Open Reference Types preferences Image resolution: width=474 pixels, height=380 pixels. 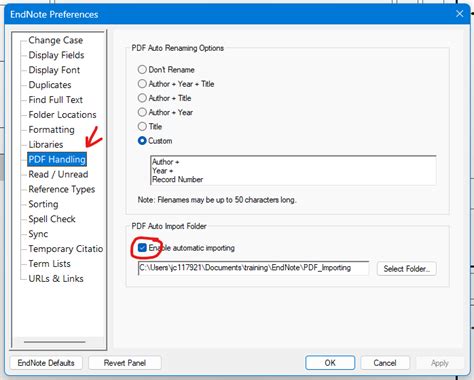click(62, 189)
